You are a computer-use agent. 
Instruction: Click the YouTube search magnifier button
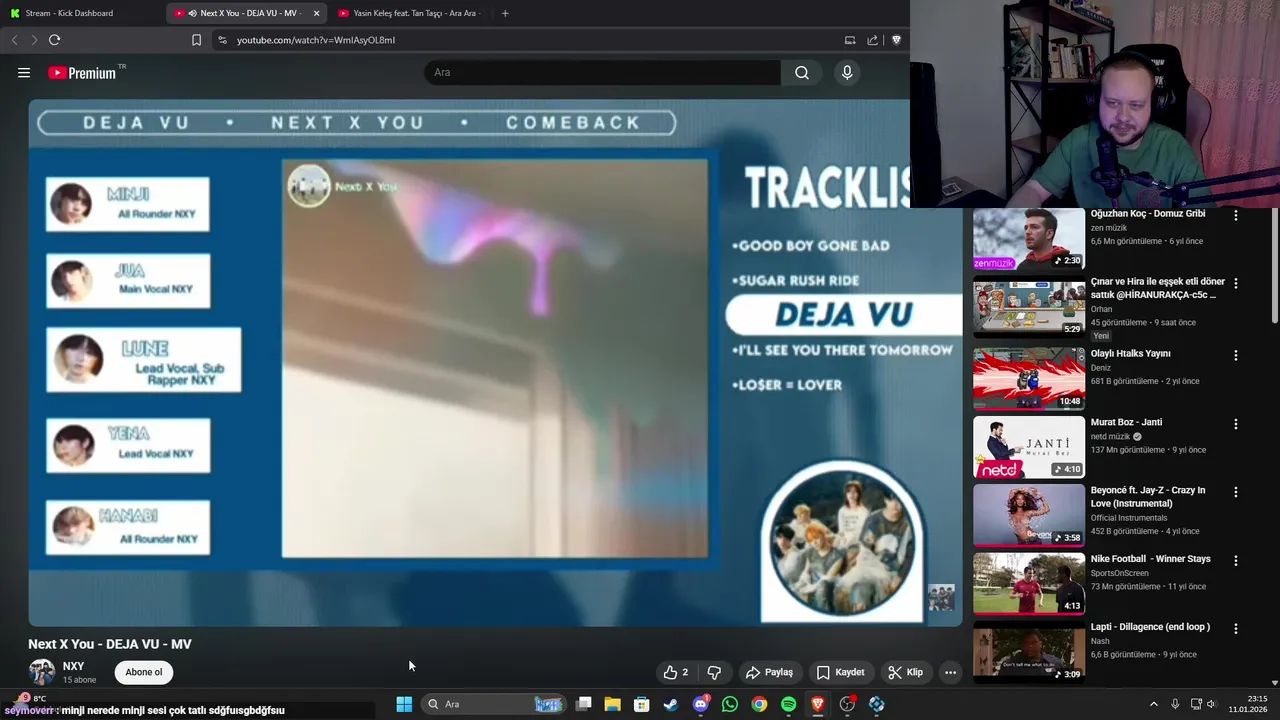(802, 73)
